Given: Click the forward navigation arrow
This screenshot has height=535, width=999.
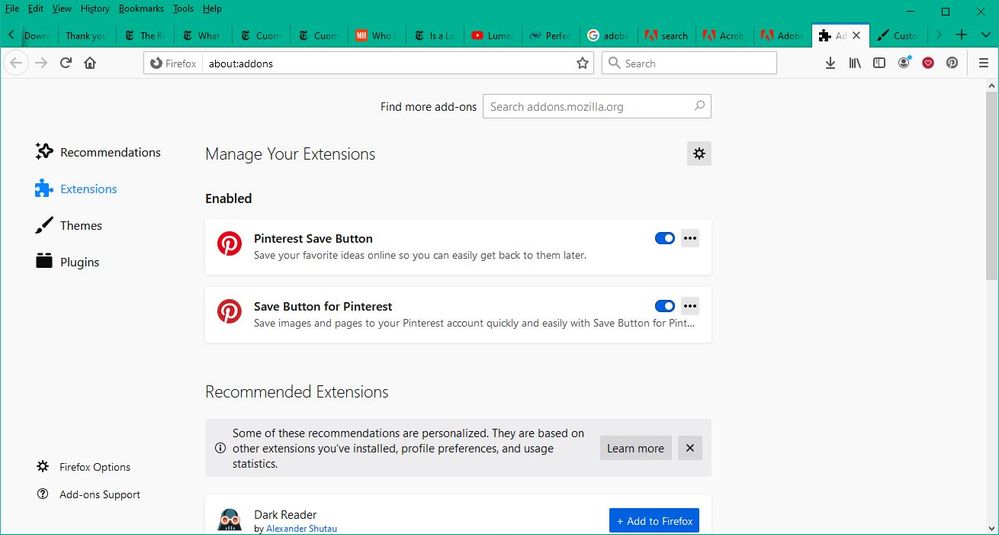Looking at the screenshot, I should click(41, 63).
